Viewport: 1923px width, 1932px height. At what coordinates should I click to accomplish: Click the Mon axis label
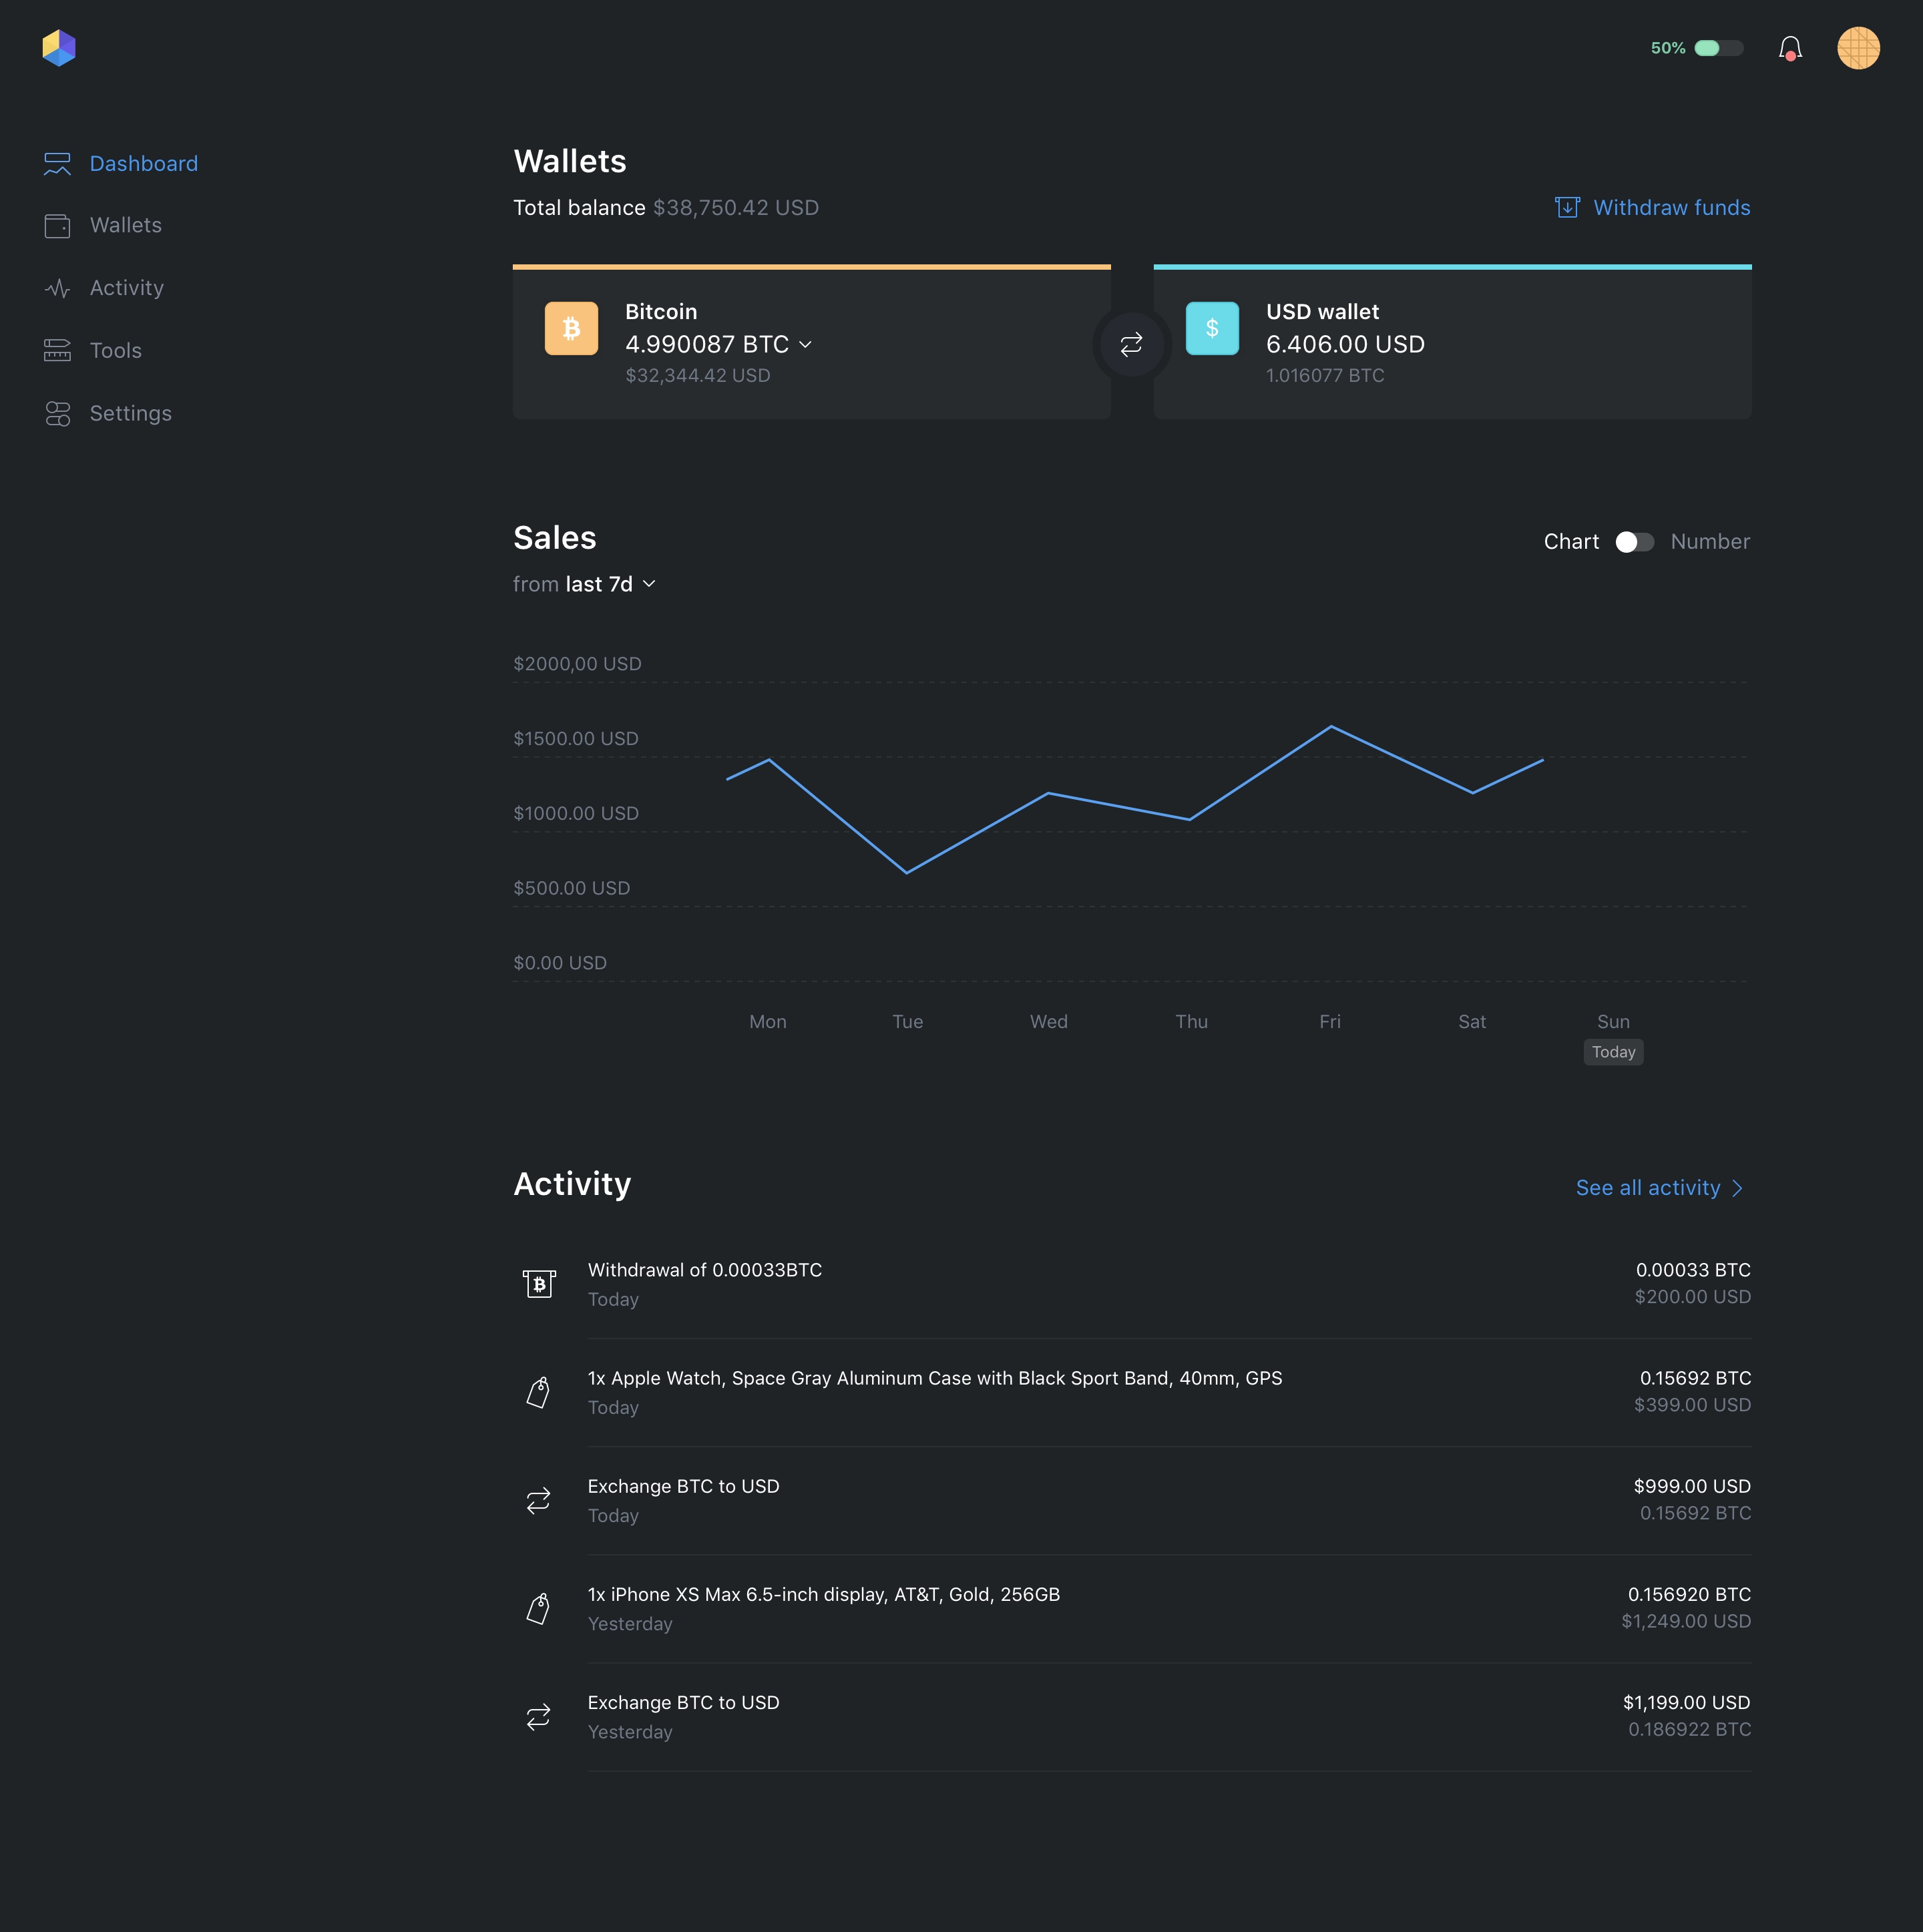pos(767,1022)
